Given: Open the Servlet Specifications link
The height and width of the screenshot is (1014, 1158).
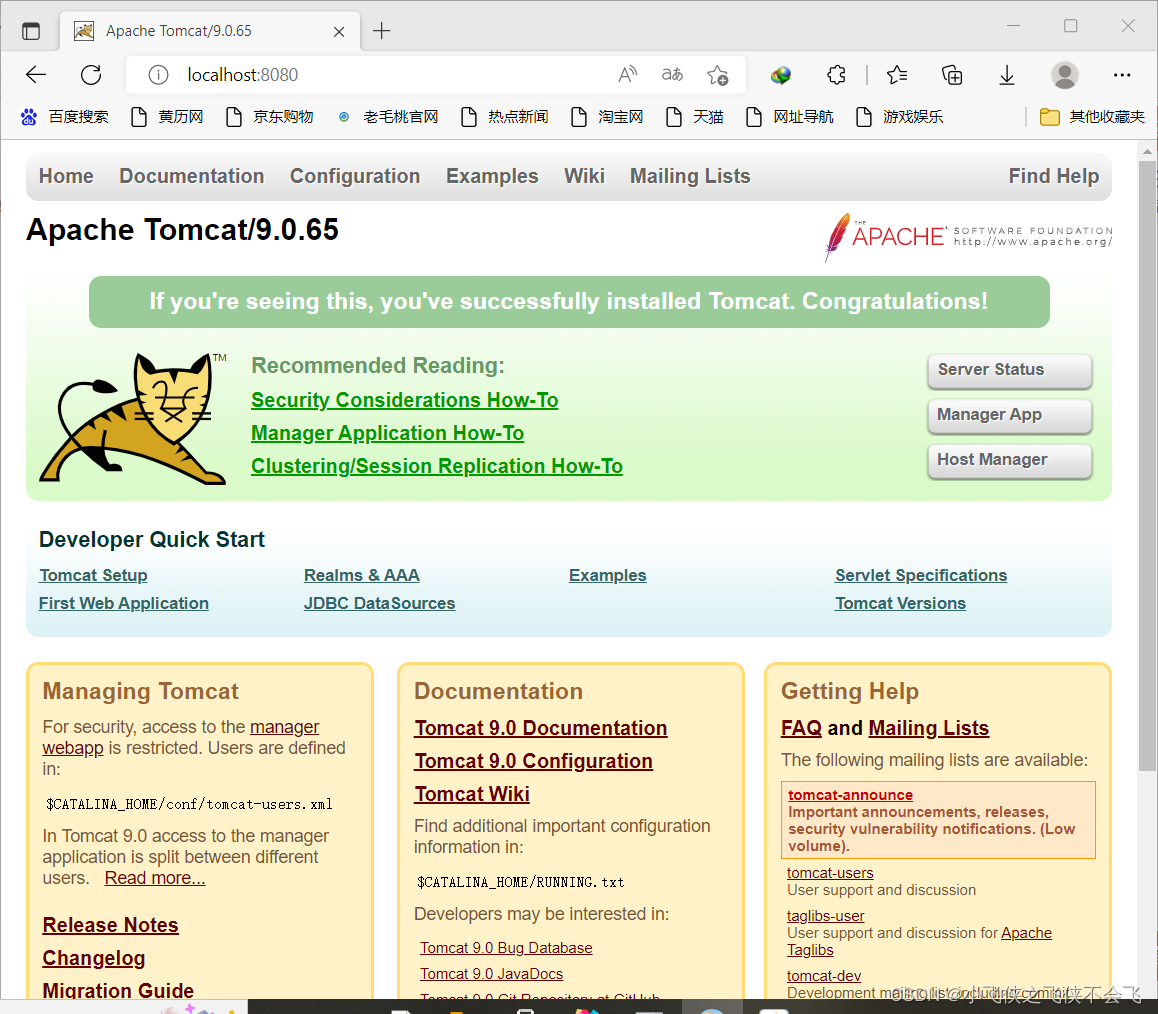Looking at the screenshot, I should [x=921, y=575].
